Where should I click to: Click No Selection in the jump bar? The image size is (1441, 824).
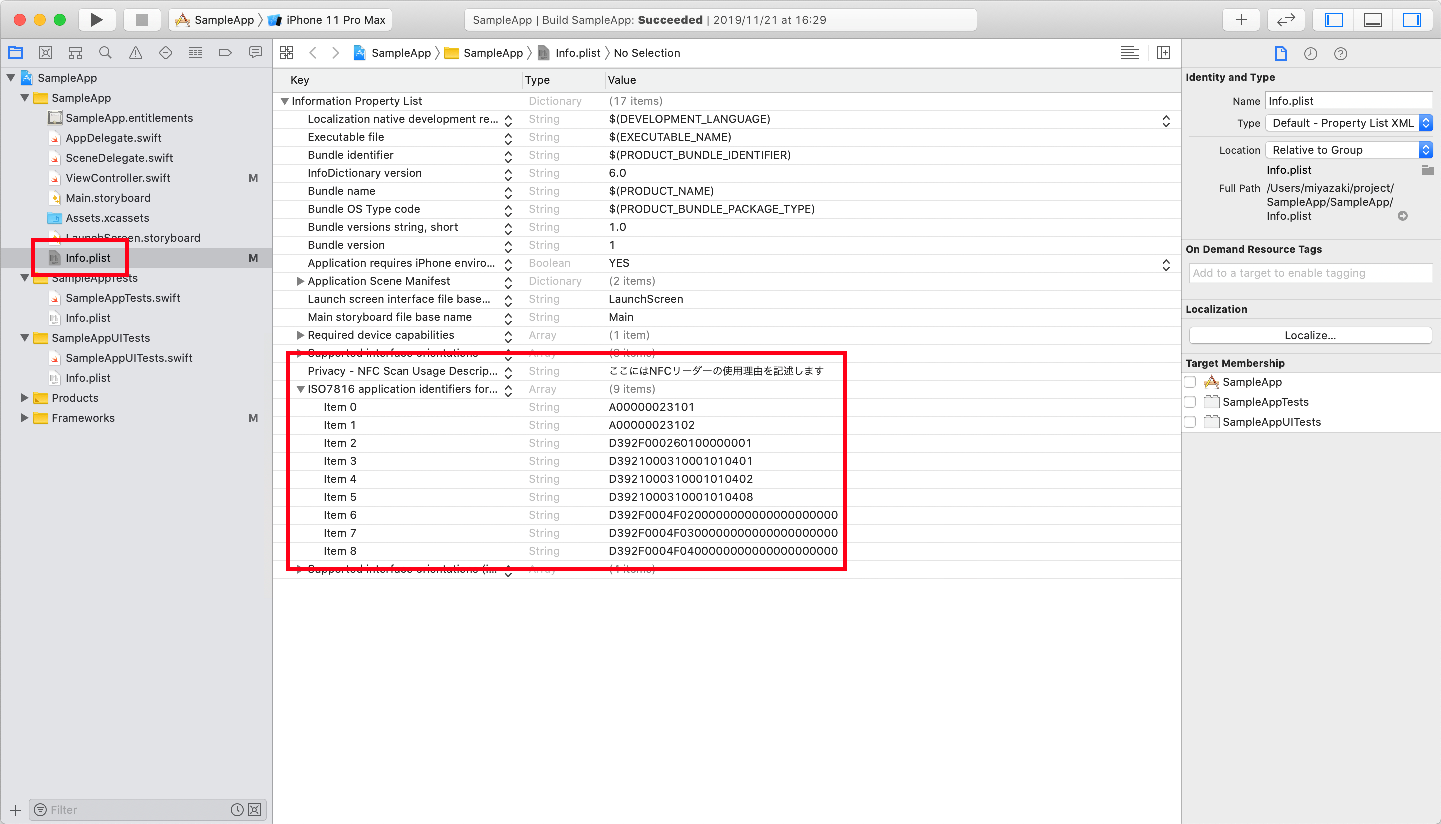point(647,53)
